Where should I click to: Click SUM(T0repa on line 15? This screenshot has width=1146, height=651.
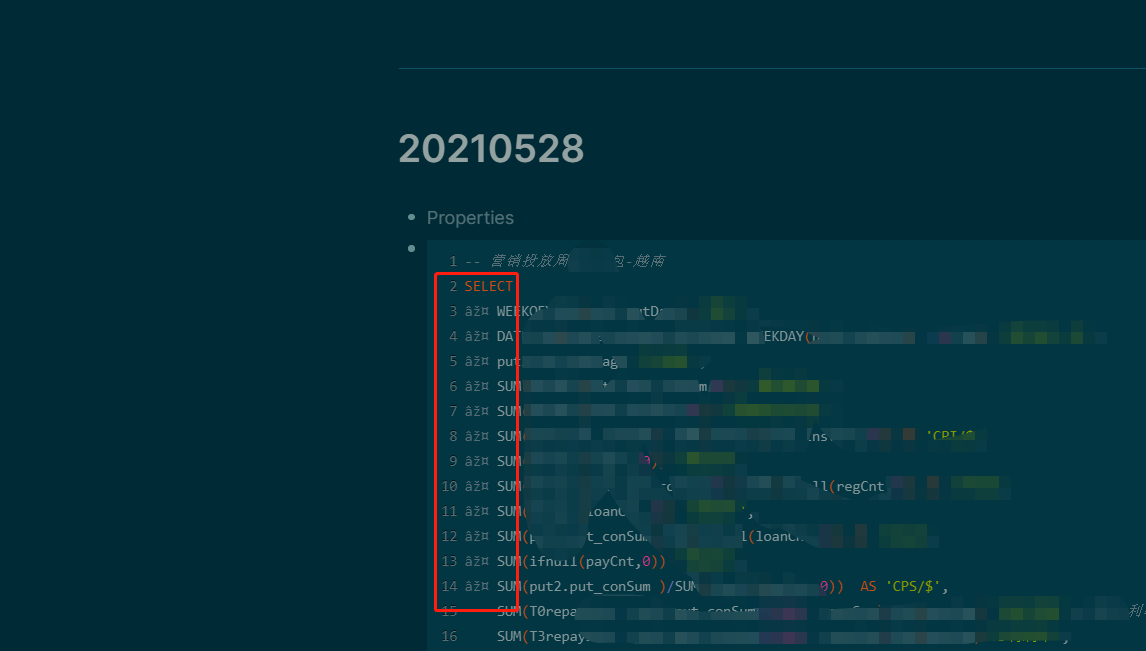tap(537, 611)
